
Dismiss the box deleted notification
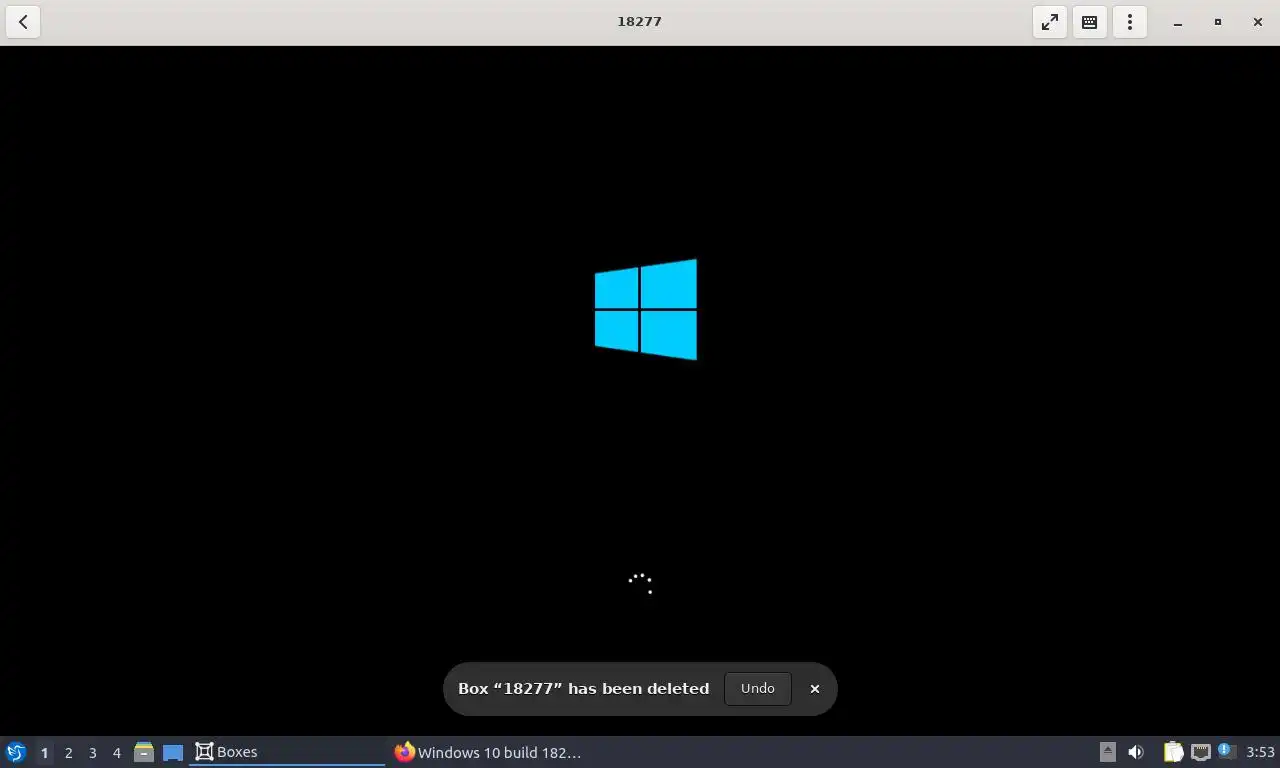815,689
